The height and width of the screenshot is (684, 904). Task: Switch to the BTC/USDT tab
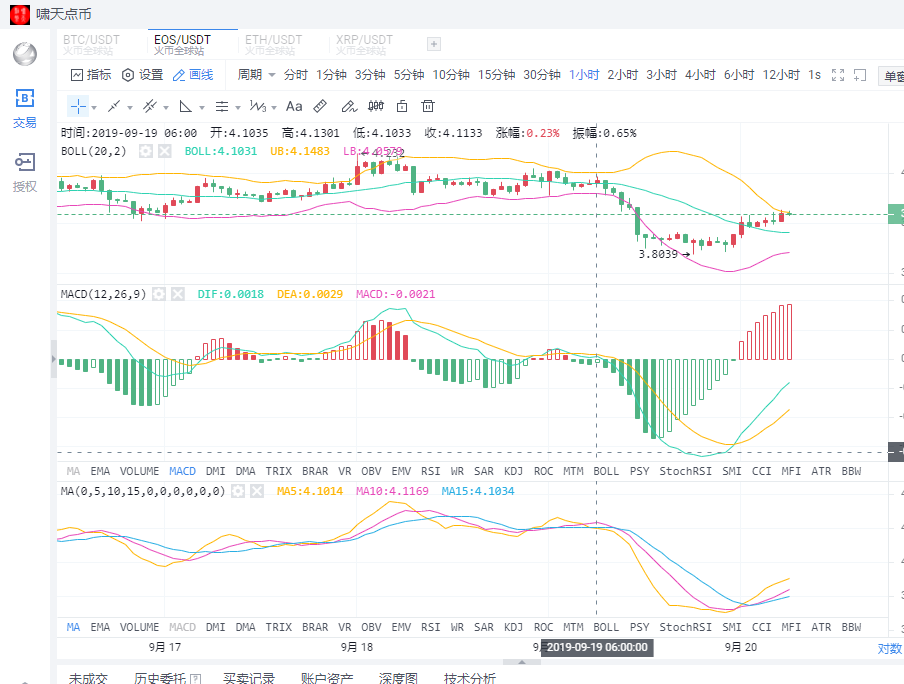point(91,44)
